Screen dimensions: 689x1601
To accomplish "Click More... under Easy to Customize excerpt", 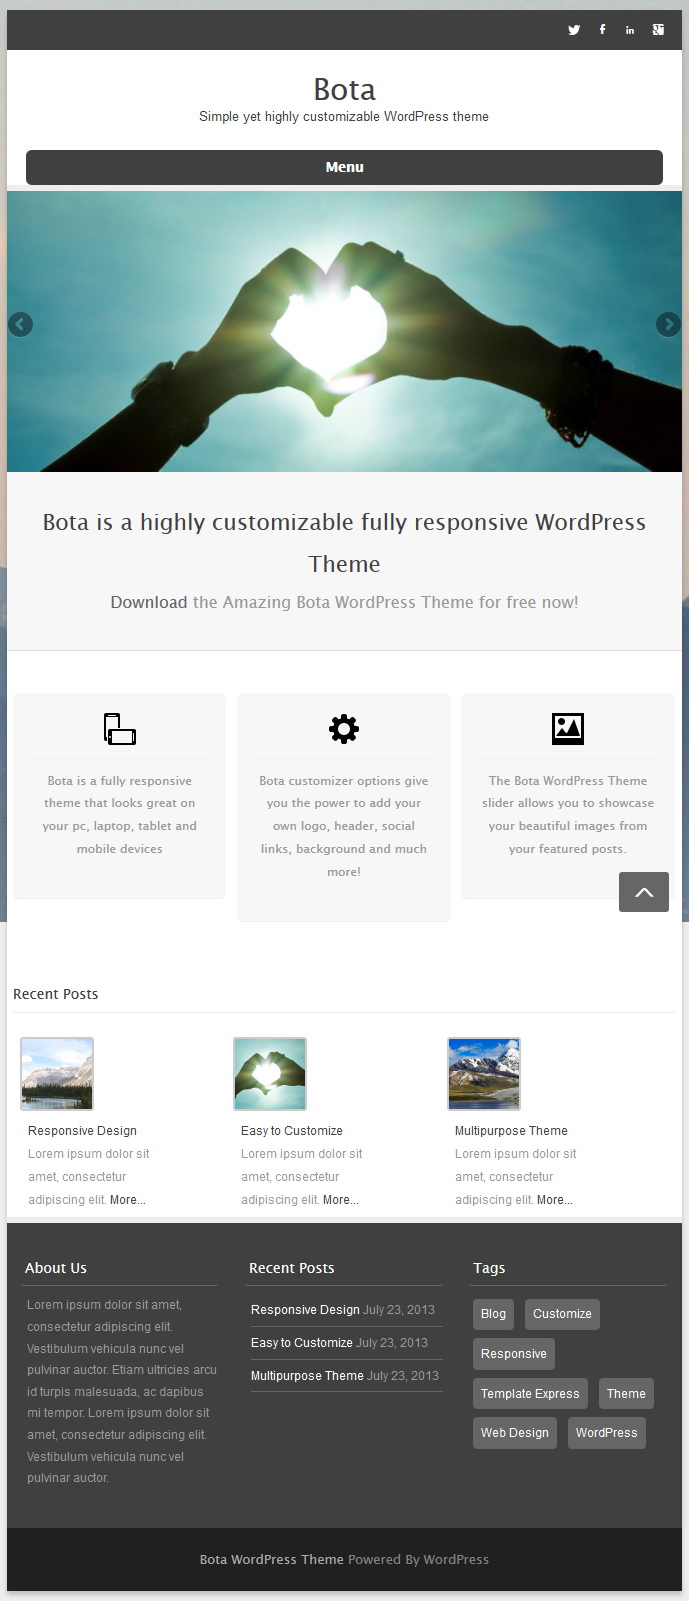I will [341, 1200].
